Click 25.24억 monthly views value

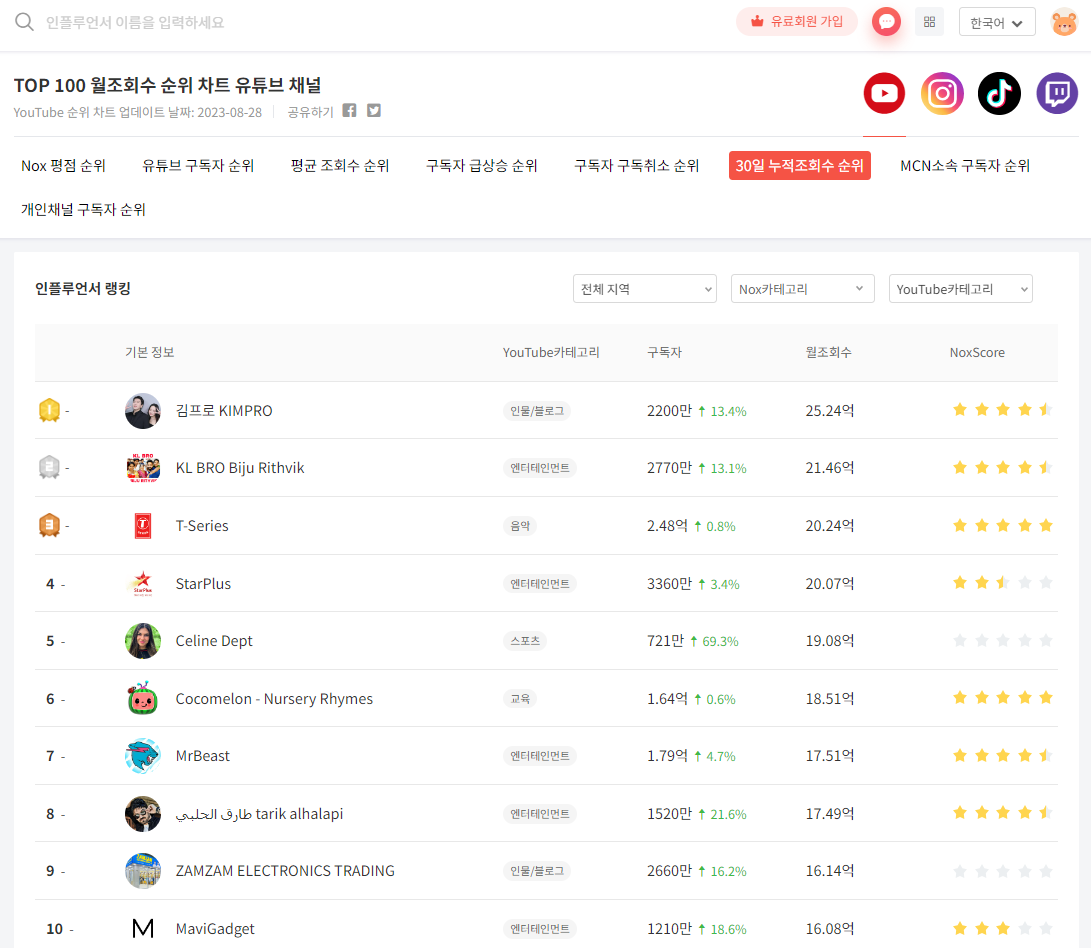click(x=829, y=411)
